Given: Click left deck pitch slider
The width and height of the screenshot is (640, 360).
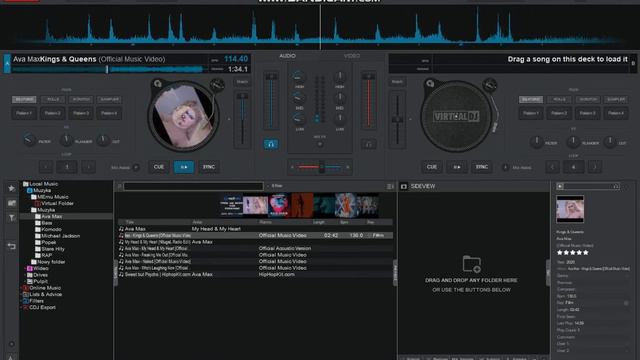Looking at the screenshot, I should pyautogui.click(x=242, y=119).
